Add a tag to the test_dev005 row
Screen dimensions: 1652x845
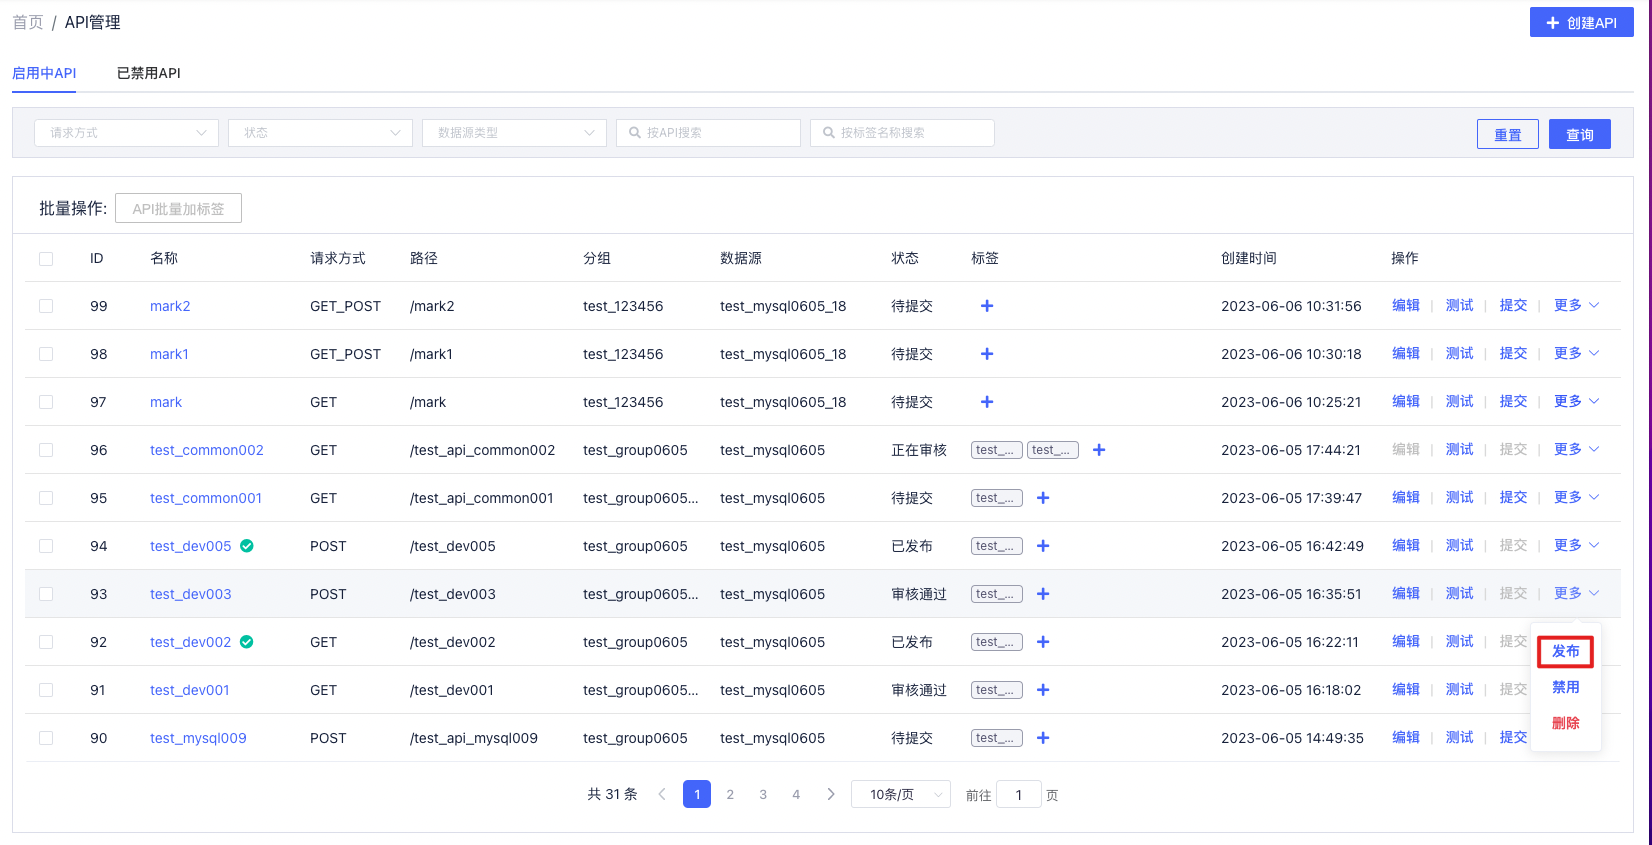(x=1043, y=546)
